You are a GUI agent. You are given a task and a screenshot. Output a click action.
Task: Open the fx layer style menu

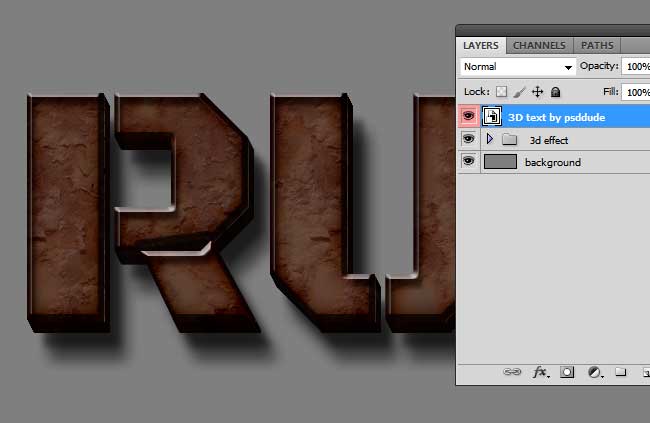[x=540, y=372]
